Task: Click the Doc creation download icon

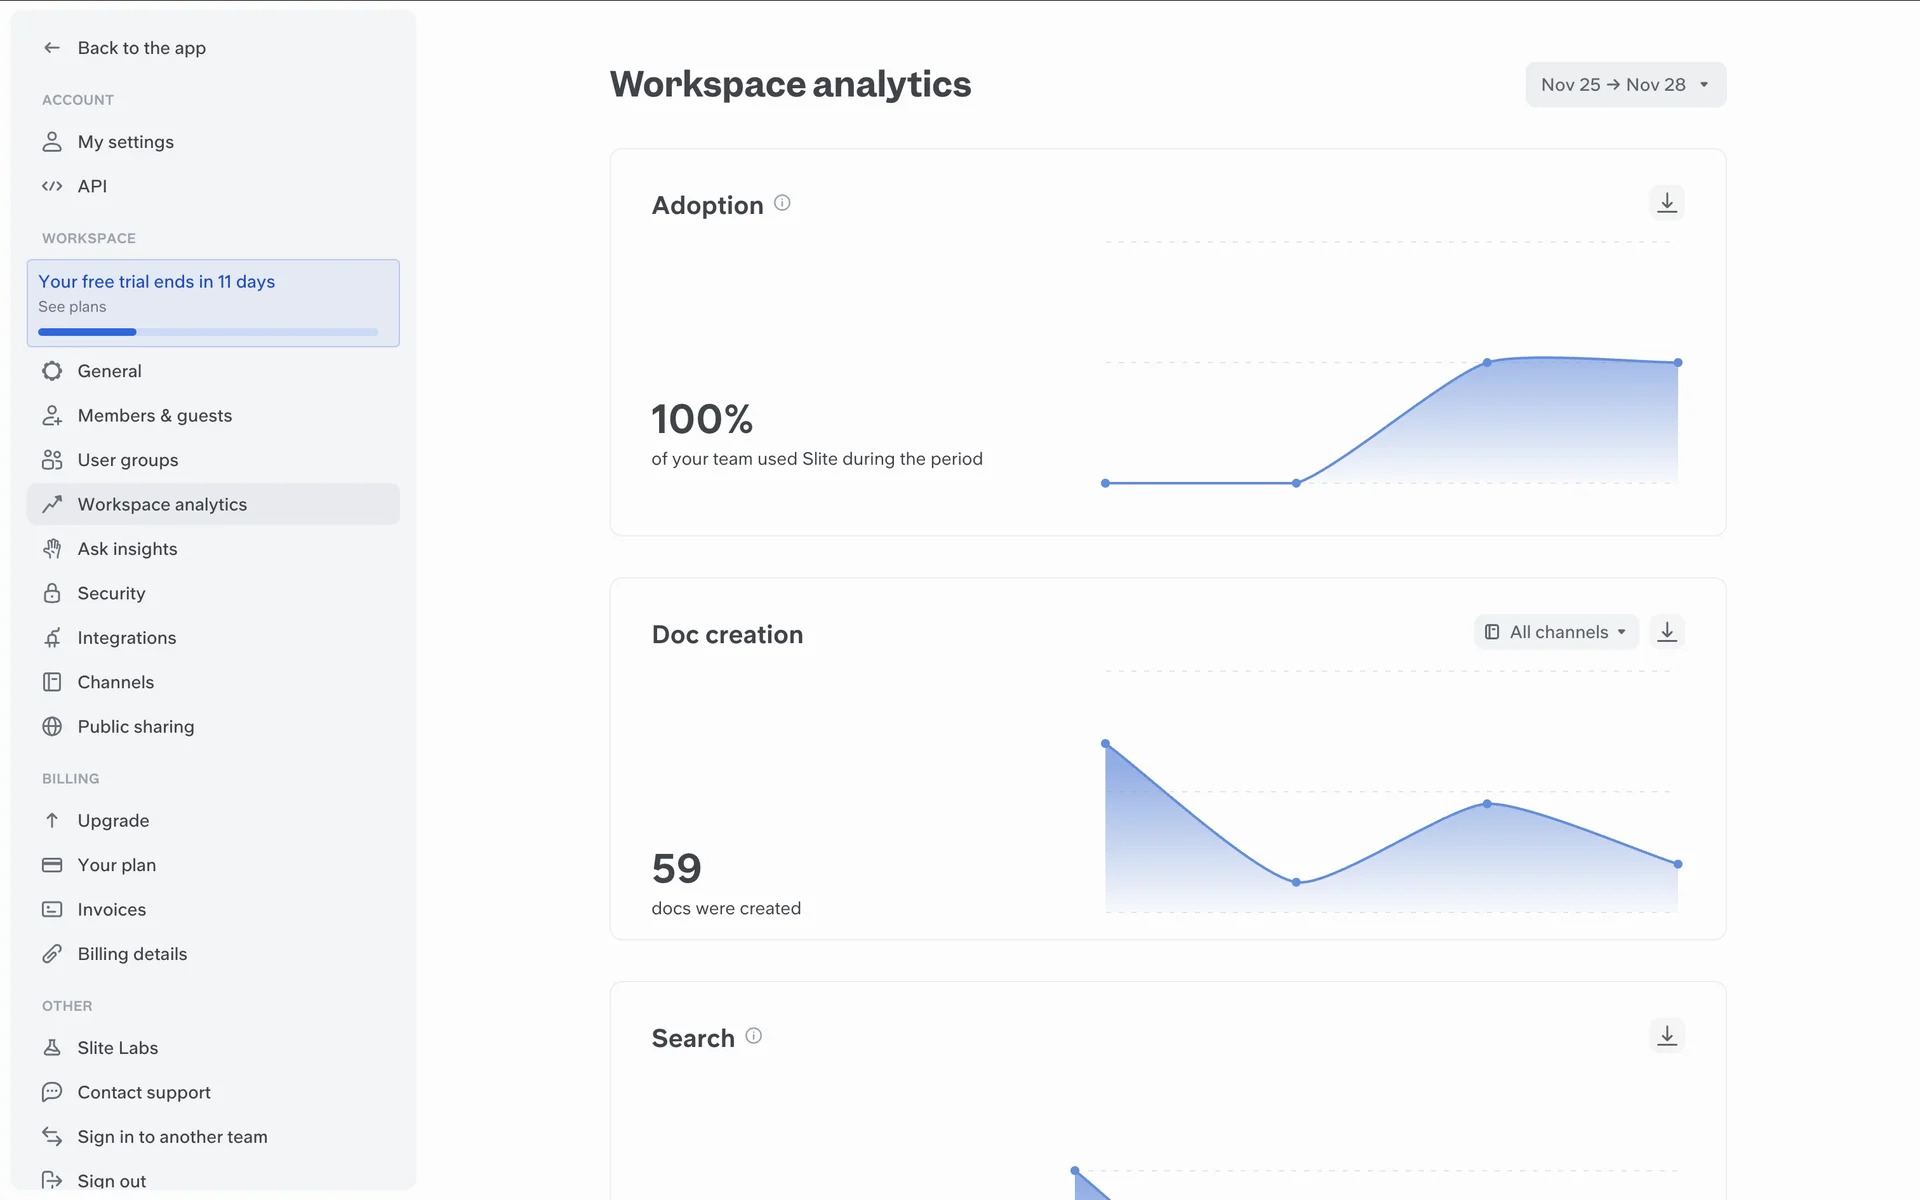Action: [x=1666, y=632]
